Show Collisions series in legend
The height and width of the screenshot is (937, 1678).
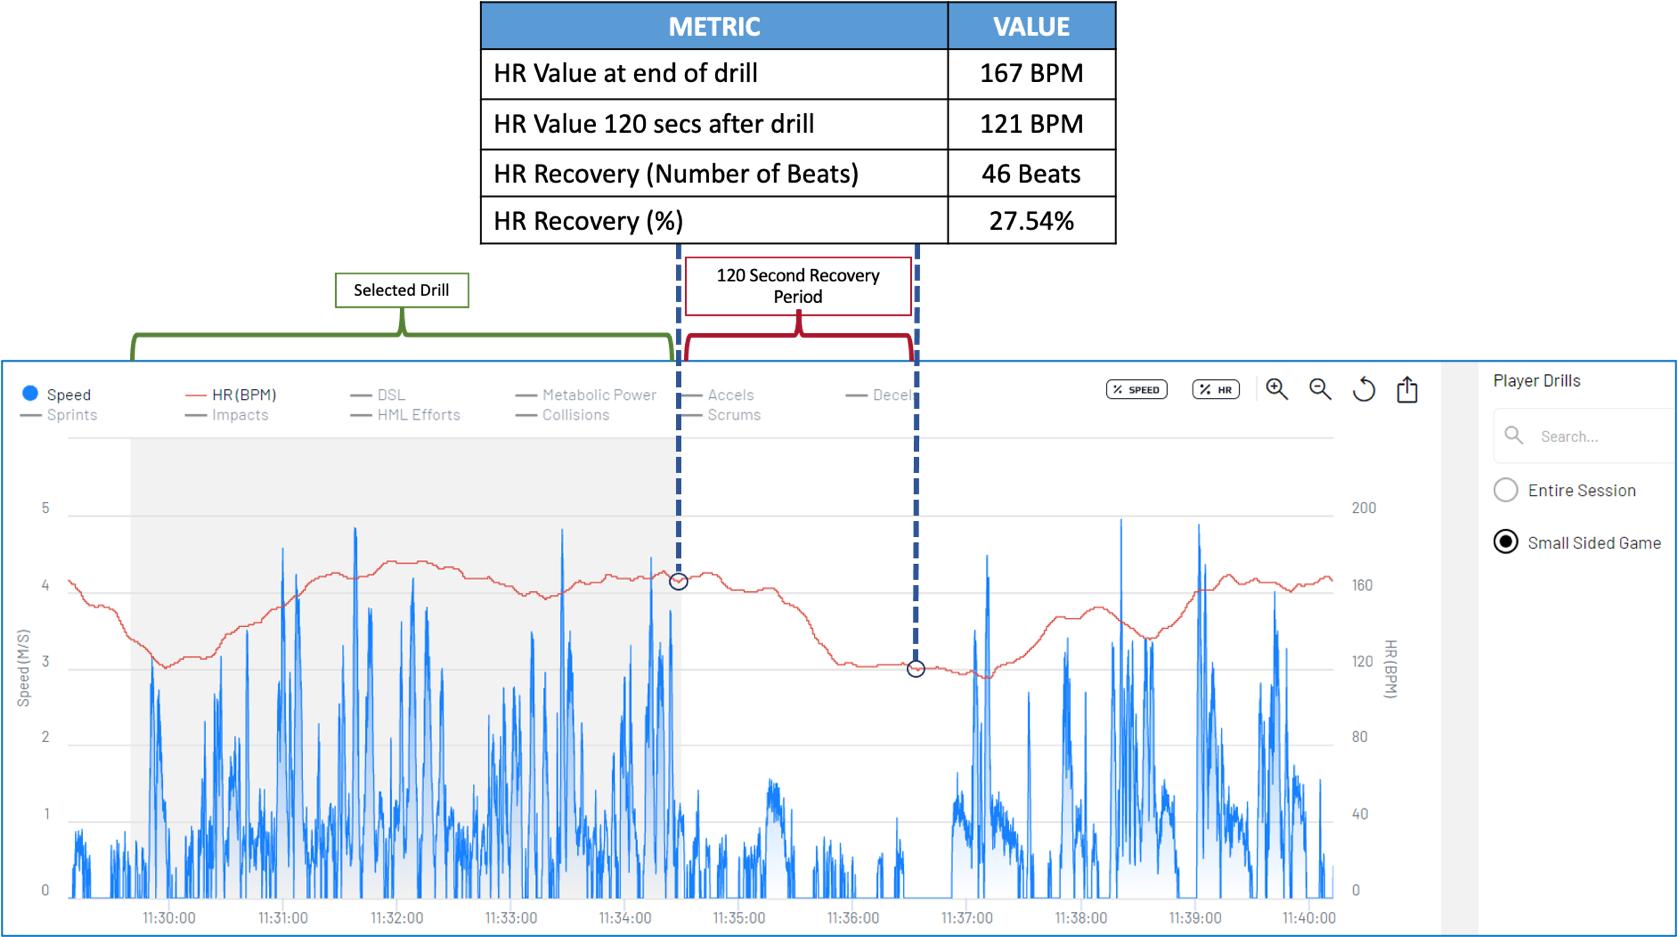563,414
